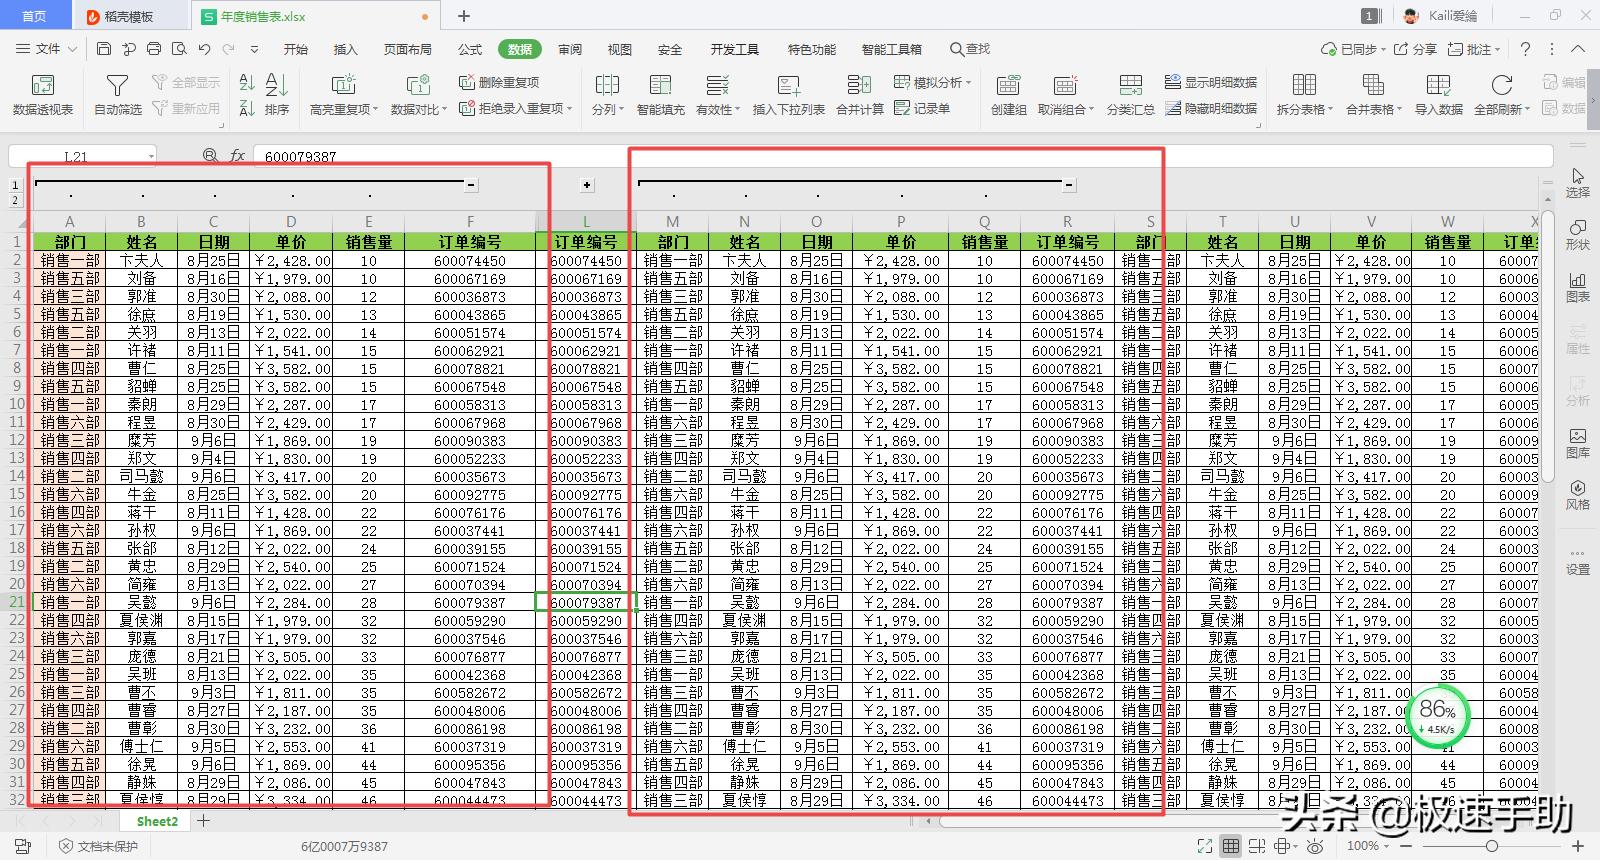Click the 删除重复项 icon
Screen dimensions: 1600x860
(x=466, y=82)
